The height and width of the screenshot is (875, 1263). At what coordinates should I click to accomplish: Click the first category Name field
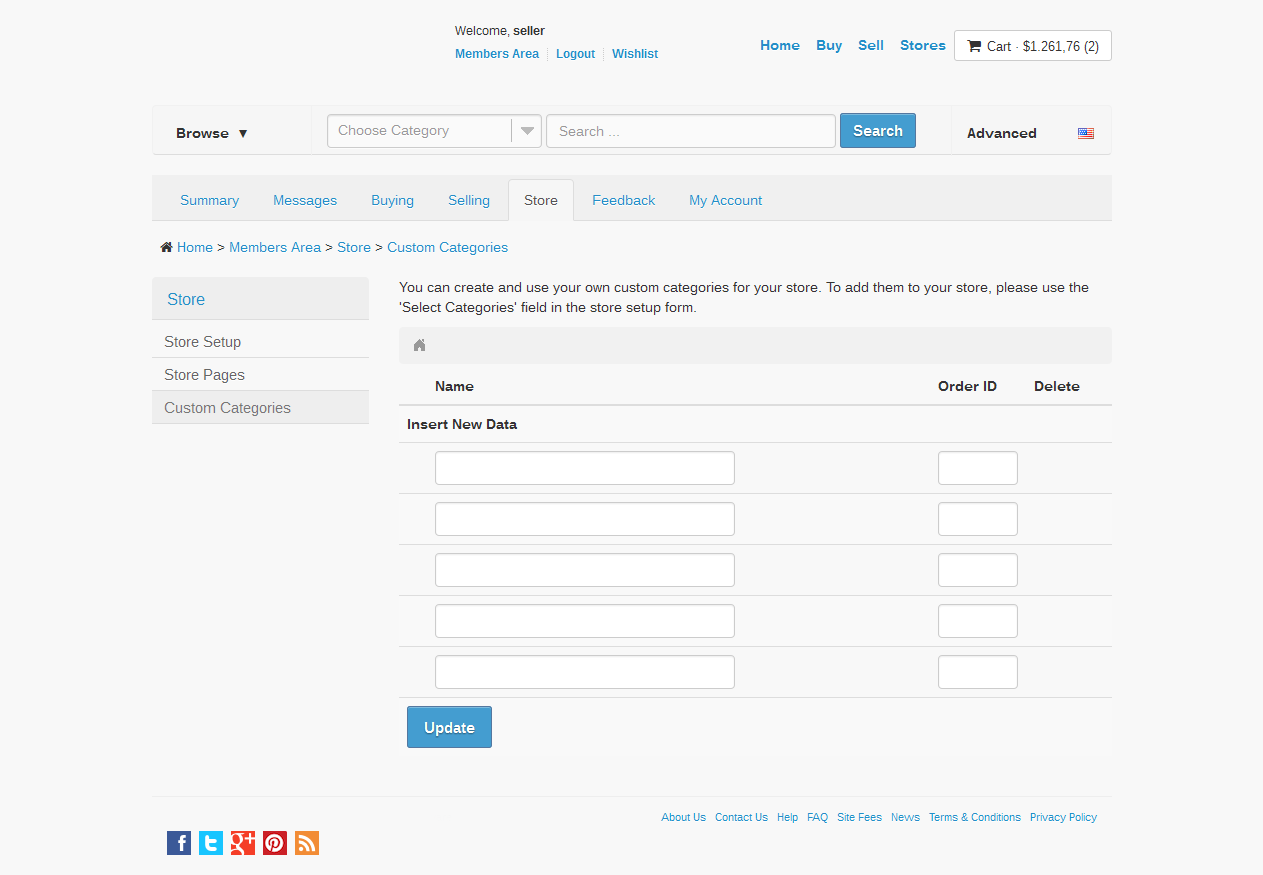pos(584,468)
